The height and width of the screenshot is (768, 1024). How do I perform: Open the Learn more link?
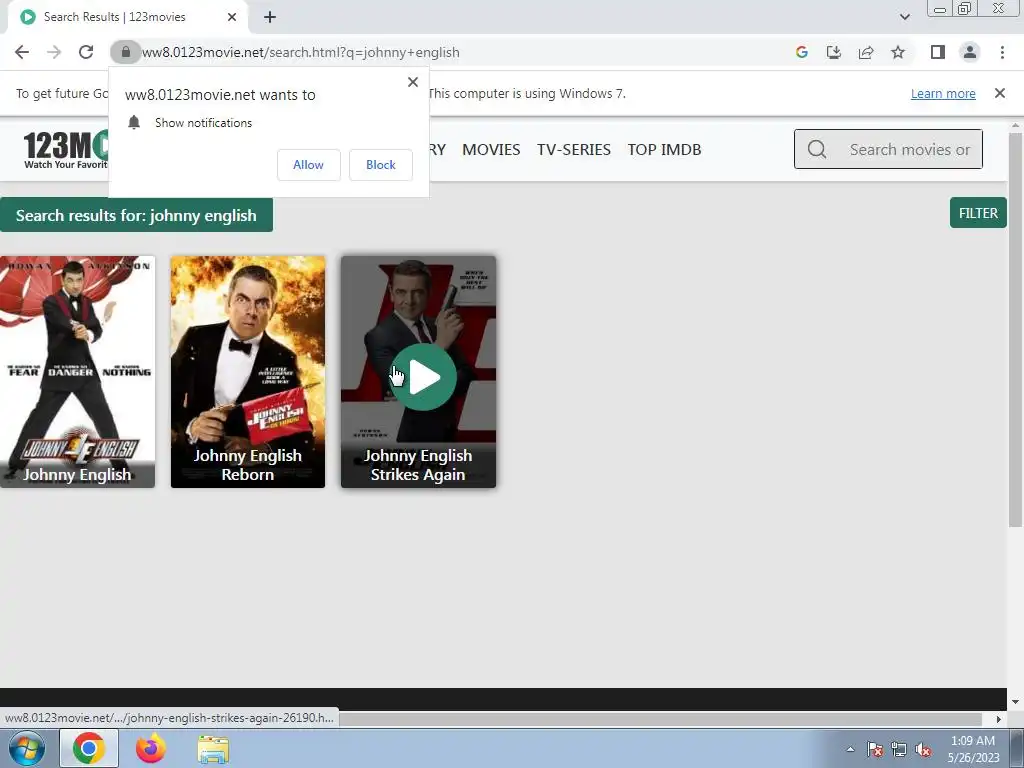[943, 93]
